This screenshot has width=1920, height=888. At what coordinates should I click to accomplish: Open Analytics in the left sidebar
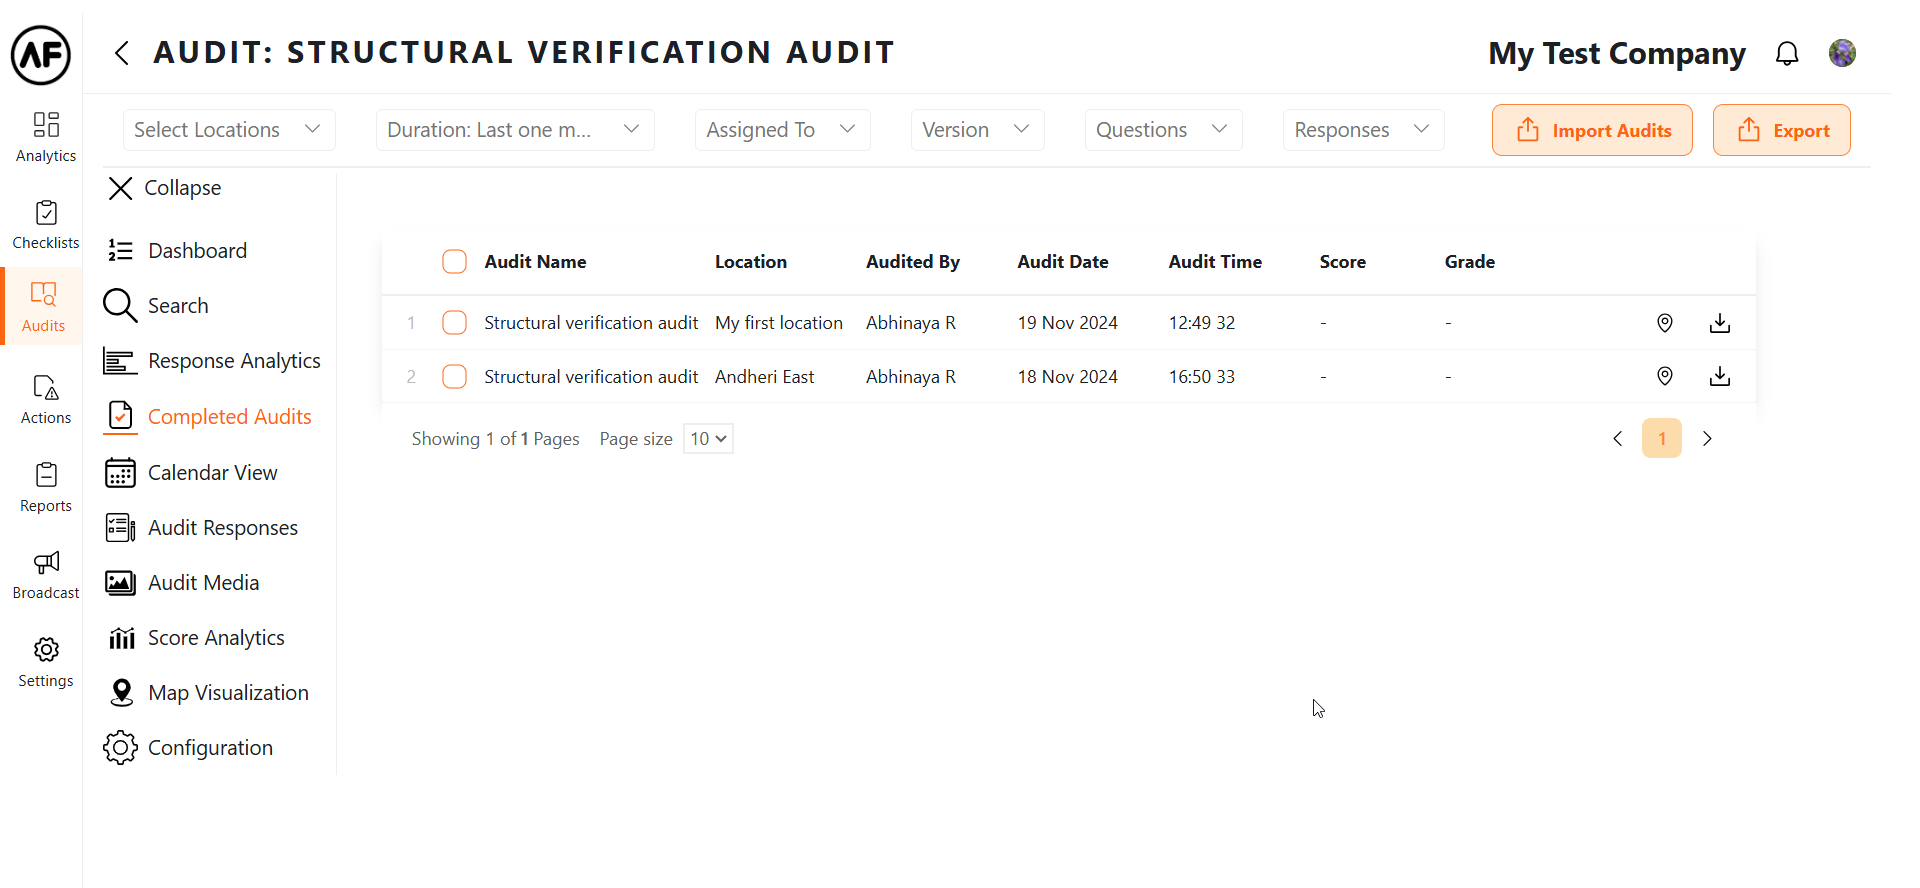[x=46, y=137]
